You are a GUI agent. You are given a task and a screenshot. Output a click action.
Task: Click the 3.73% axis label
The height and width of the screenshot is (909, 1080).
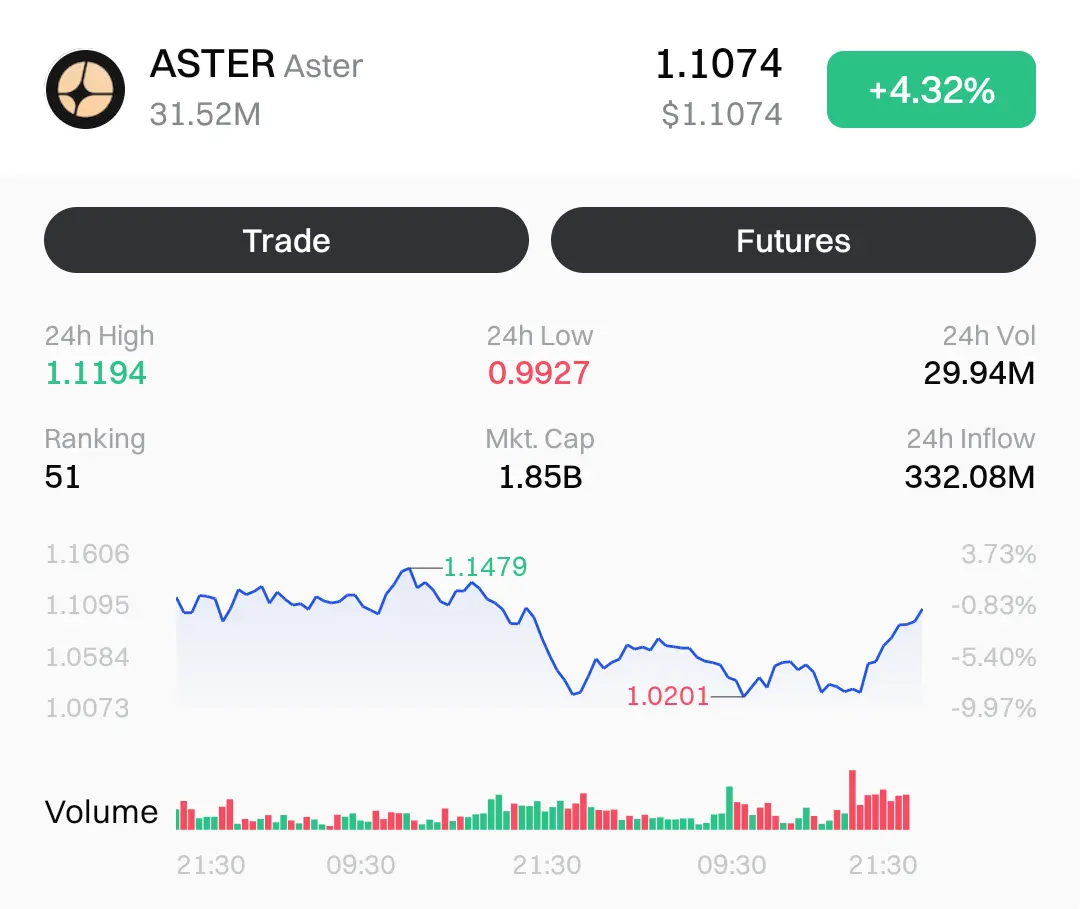pyautogui.click(x=998, y=553)
